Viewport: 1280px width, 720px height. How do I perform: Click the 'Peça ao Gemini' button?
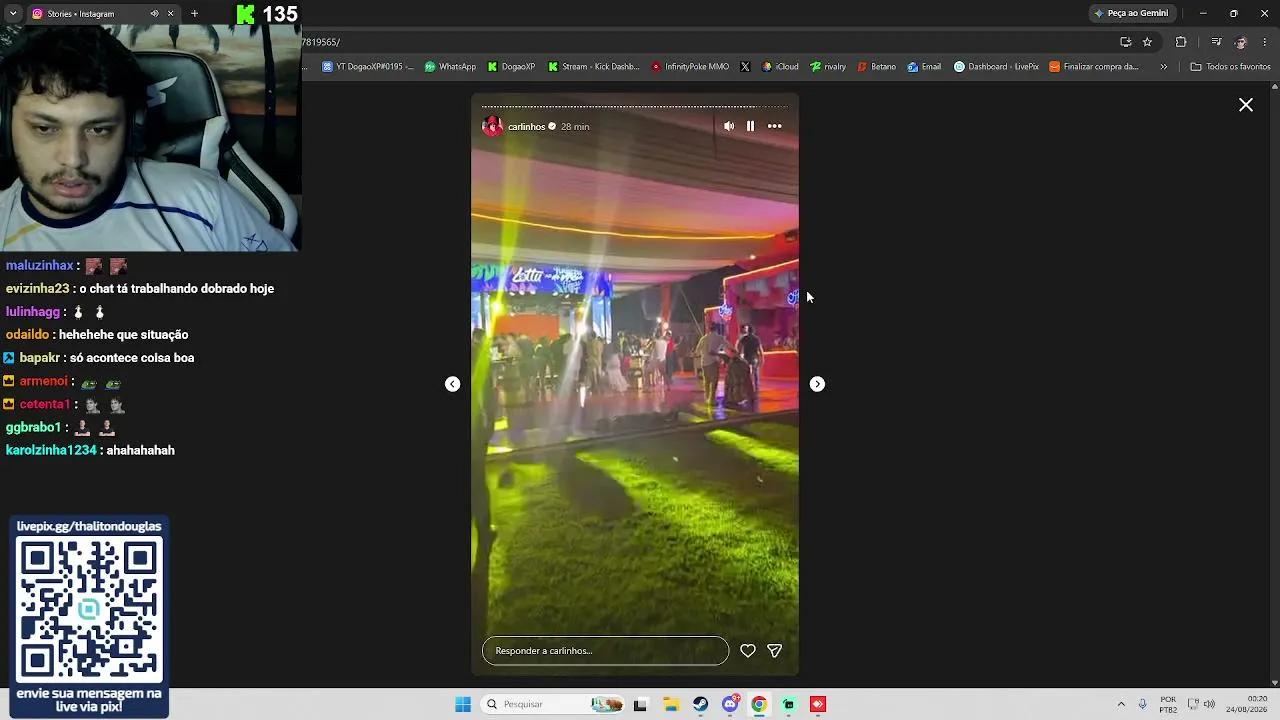[x=1131, y=13]
